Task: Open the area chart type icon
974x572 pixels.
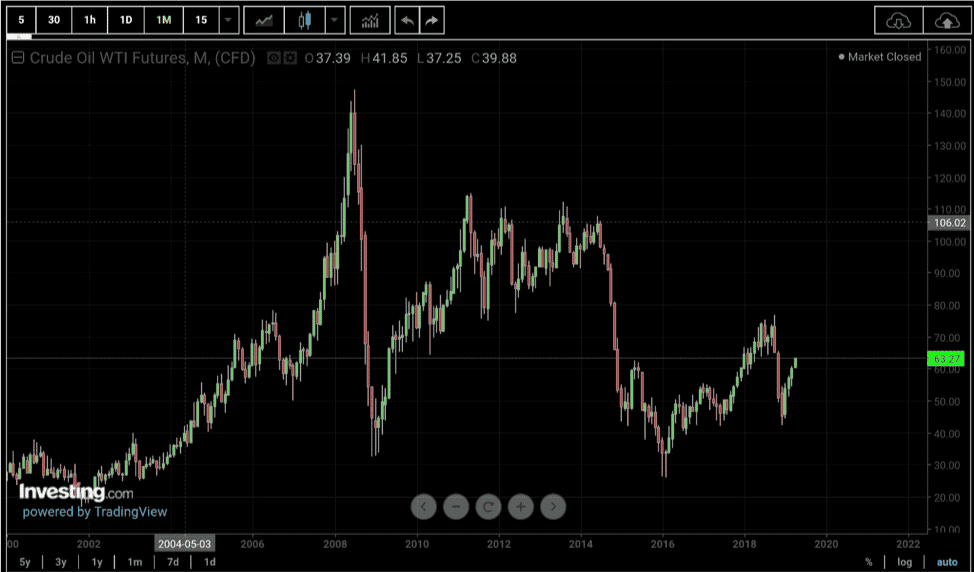Action: pos(264,20)
